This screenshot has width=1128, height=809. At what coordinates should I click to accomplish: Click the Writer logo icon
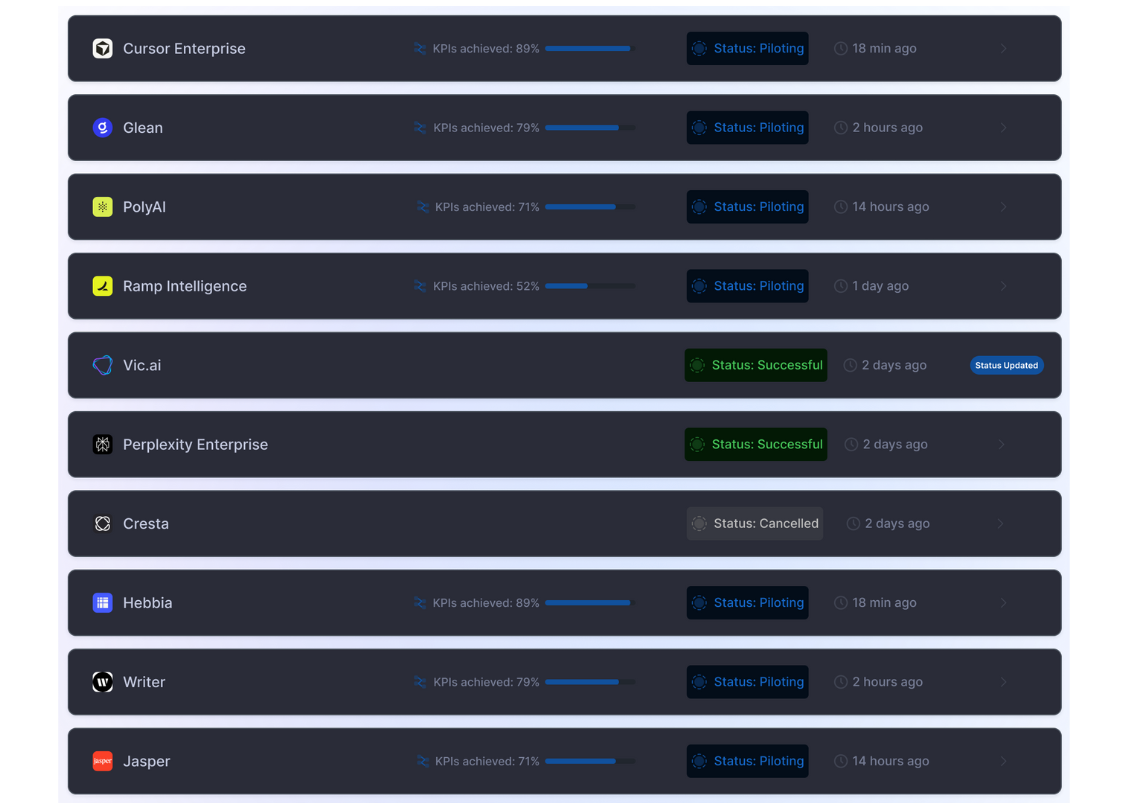(103, 681)
